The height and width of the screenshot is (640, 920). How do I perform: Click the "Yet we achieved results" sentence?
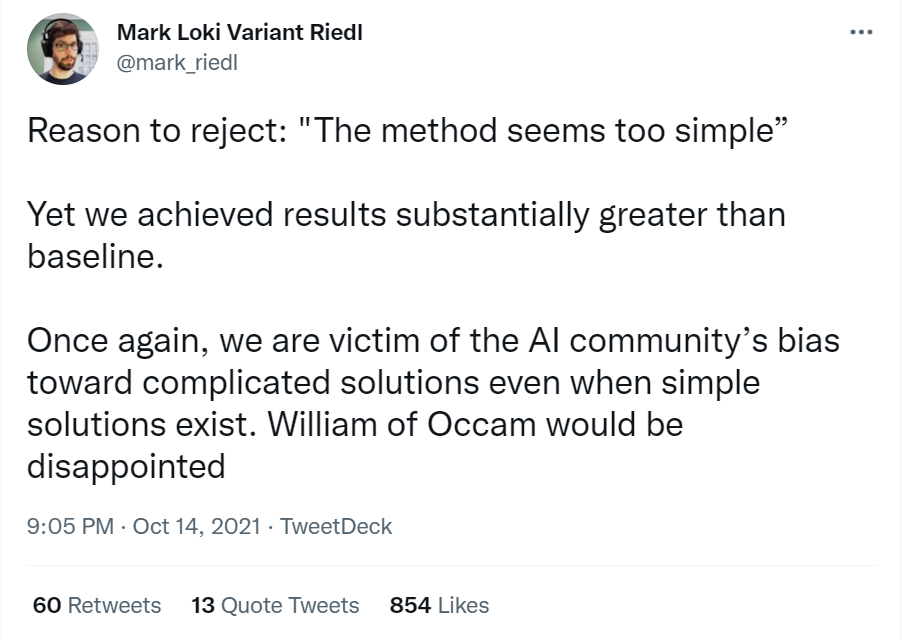coord(405,215)
